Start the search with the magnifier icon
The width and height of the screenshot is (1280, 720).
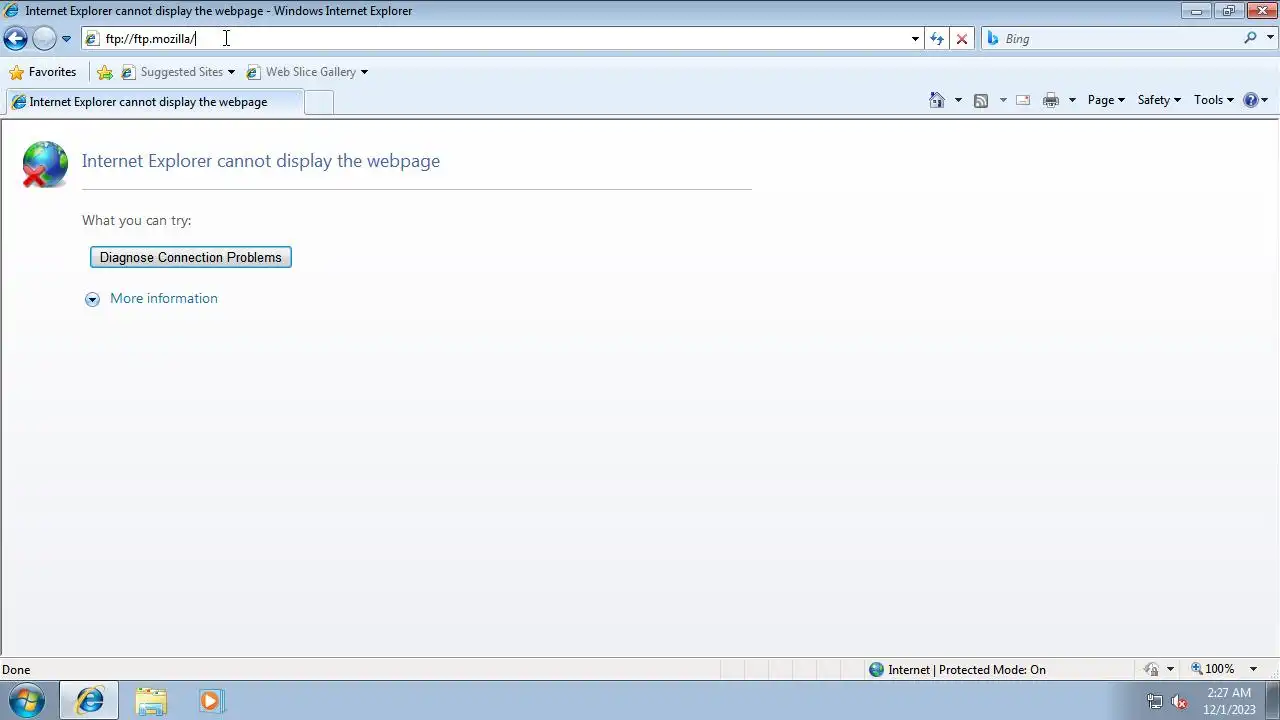pyautogui.click(x=1250, y=38)
